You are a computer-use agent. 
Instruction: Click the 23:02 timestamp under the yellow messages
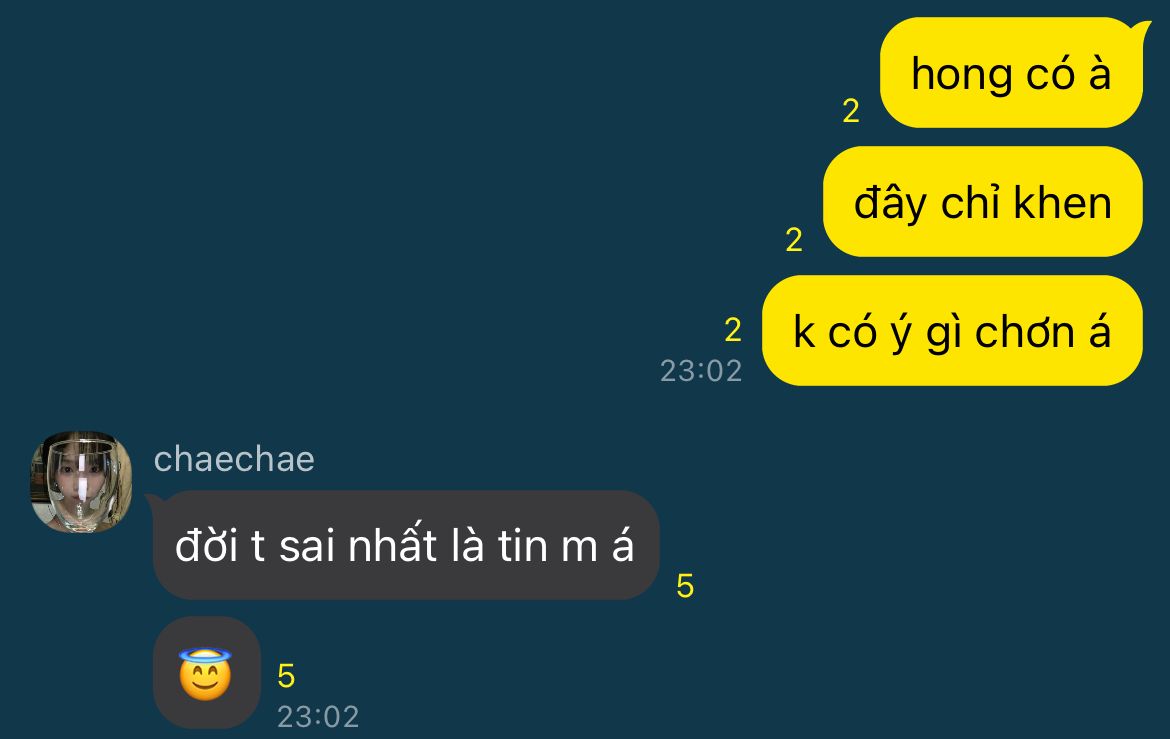701,370
